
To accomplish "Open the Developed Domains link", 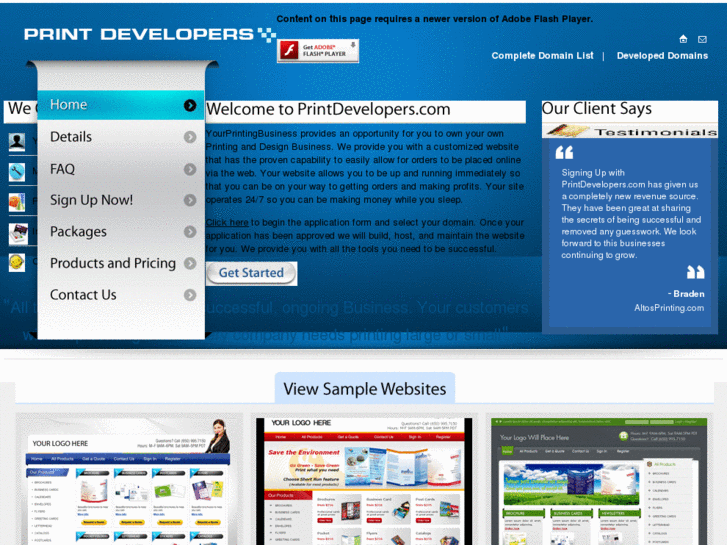I will click(x=662, y=56).
